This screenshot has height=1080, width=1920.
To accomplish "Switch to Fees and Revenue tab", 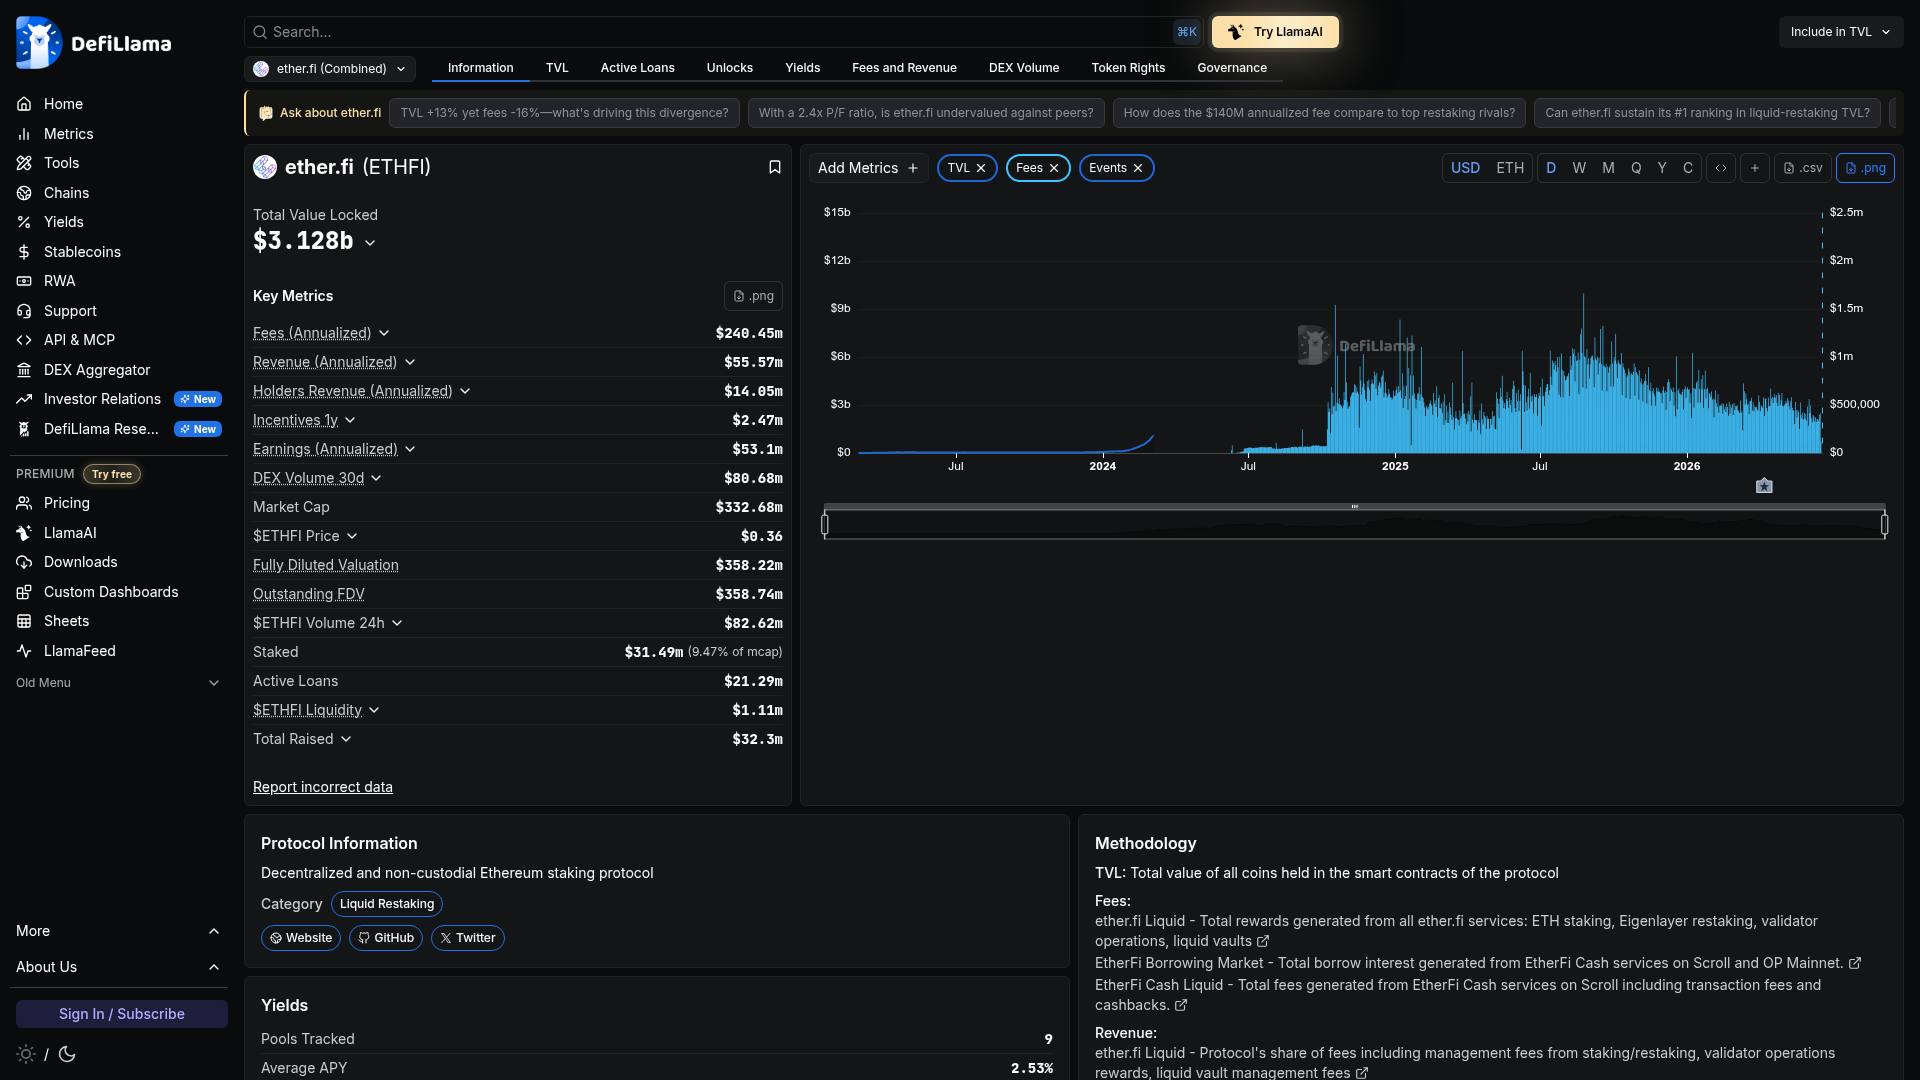I will point(904,68).
